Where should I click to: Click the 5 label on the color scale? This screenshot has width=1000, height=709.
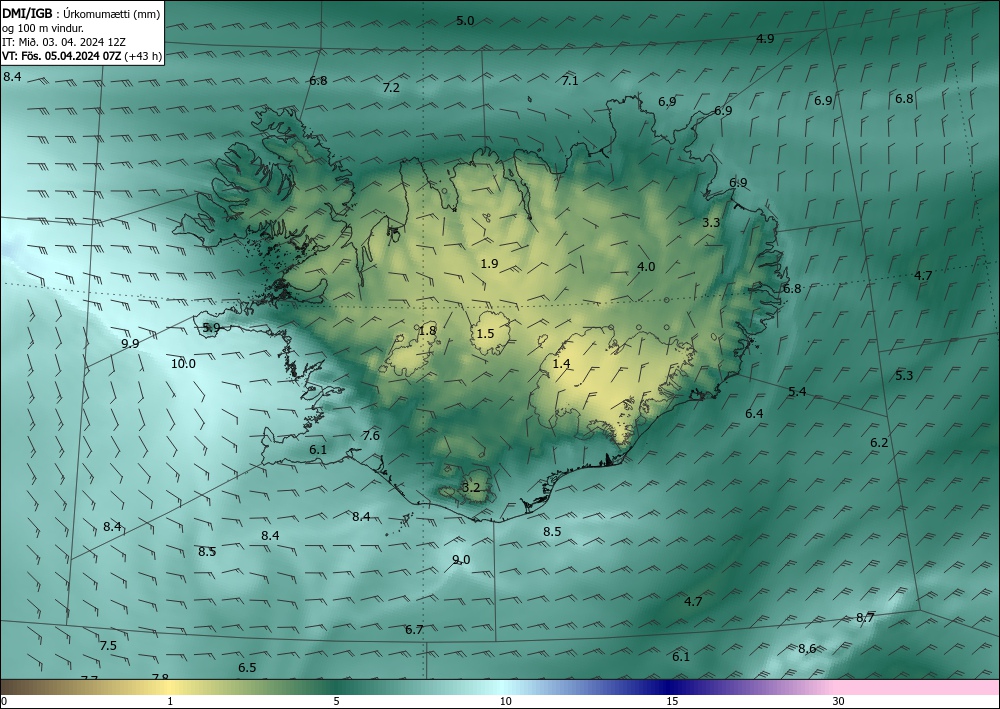336,701
